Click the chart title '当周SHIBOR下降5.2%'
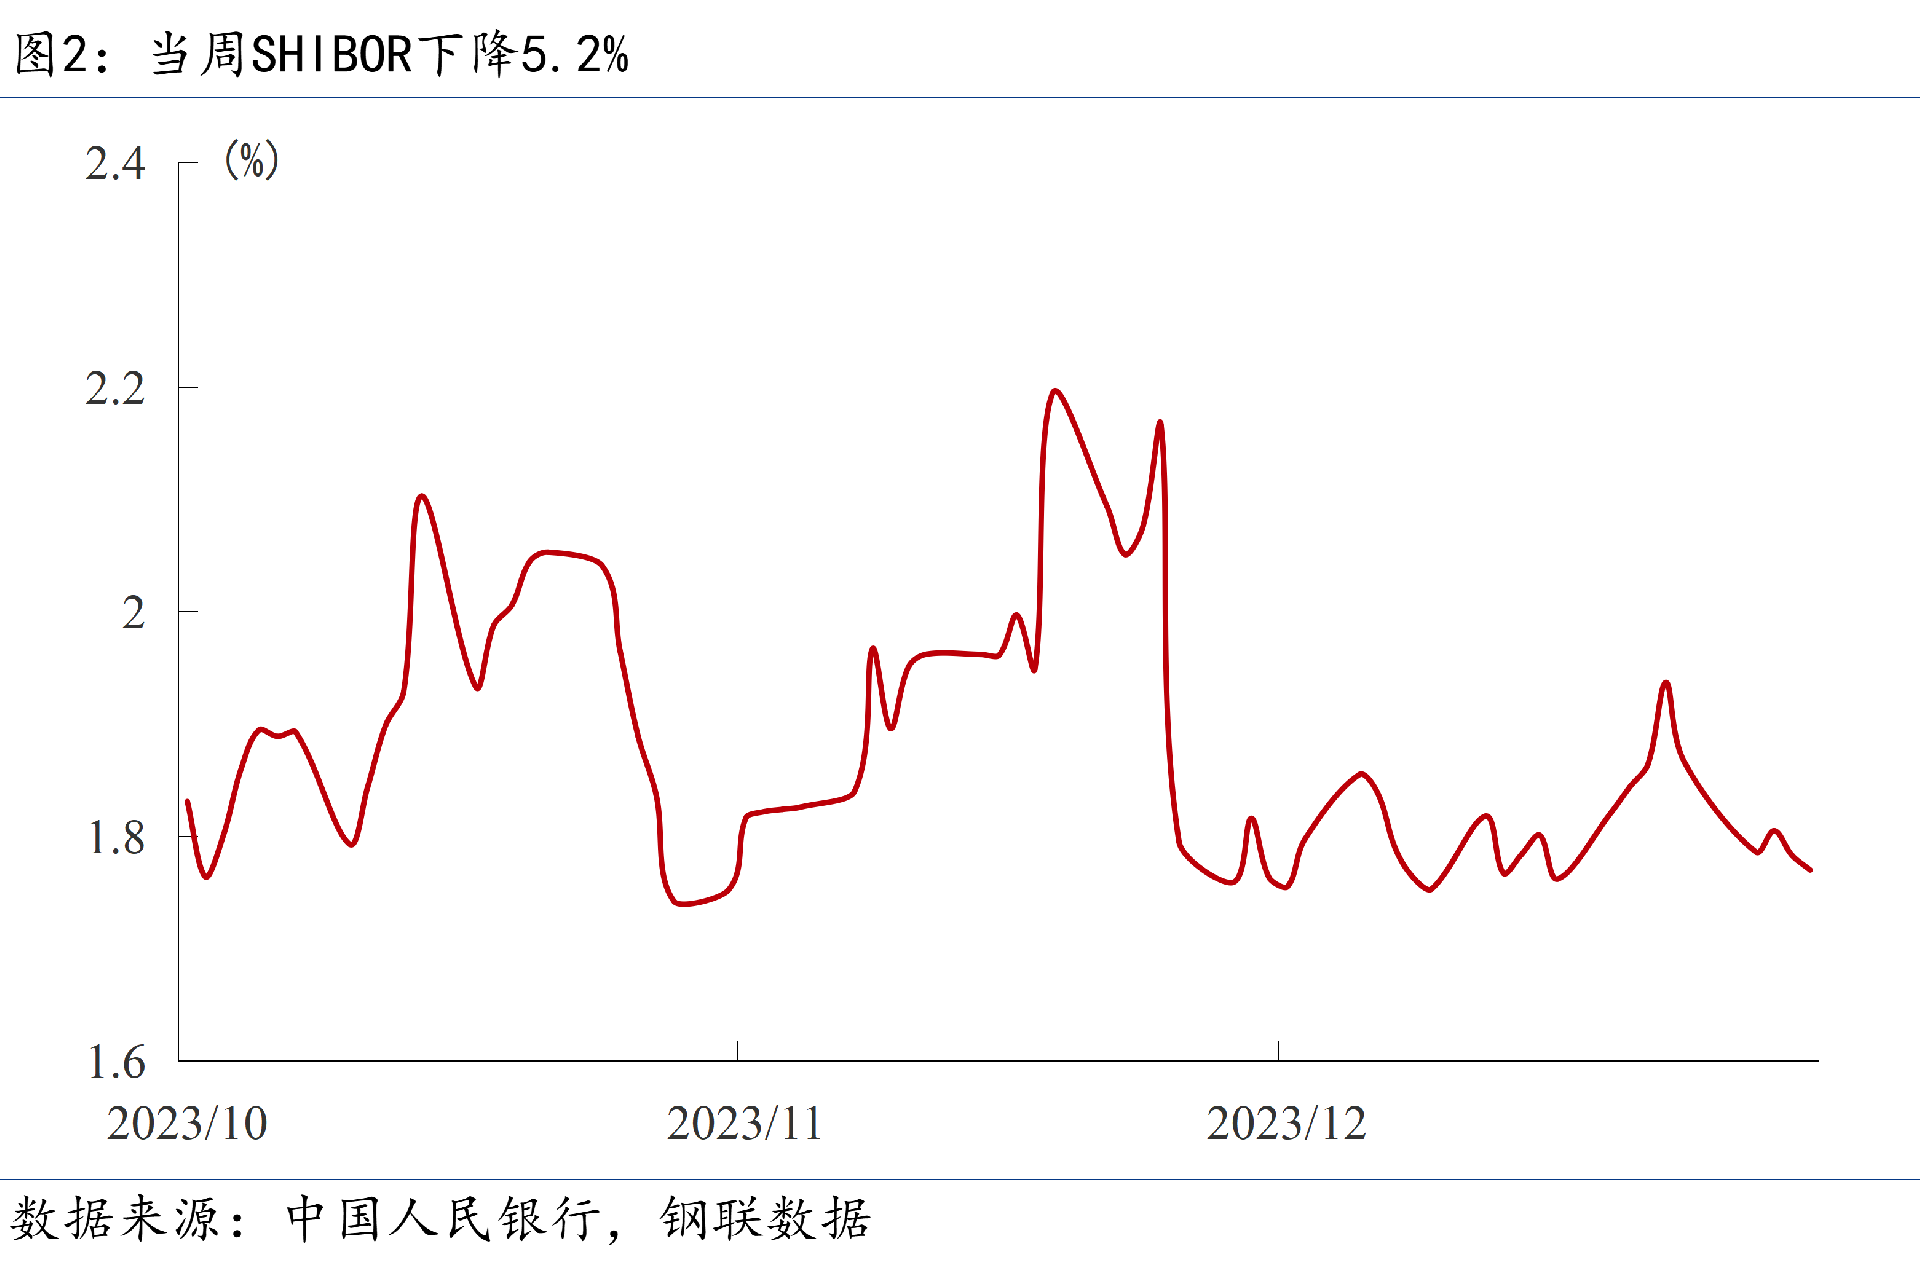1920x1279 pixels. pos(390,54)
